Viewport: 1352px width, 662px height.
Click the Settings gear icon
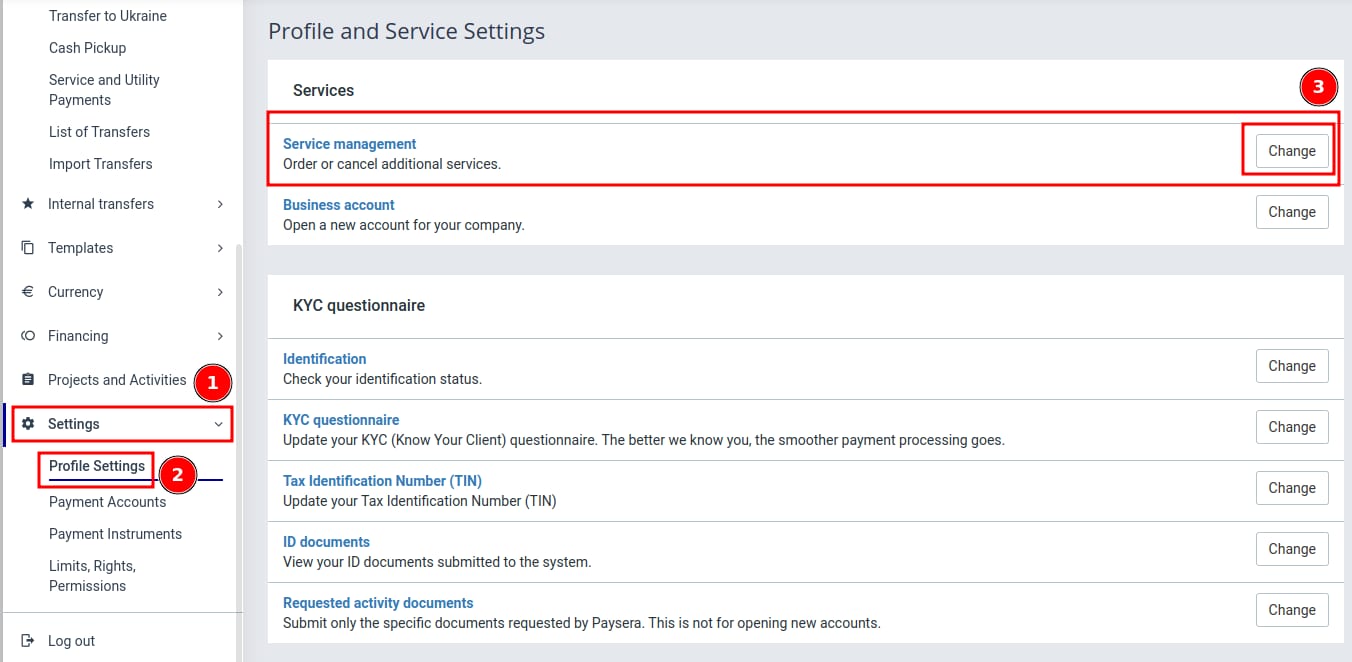coord(28,424)
